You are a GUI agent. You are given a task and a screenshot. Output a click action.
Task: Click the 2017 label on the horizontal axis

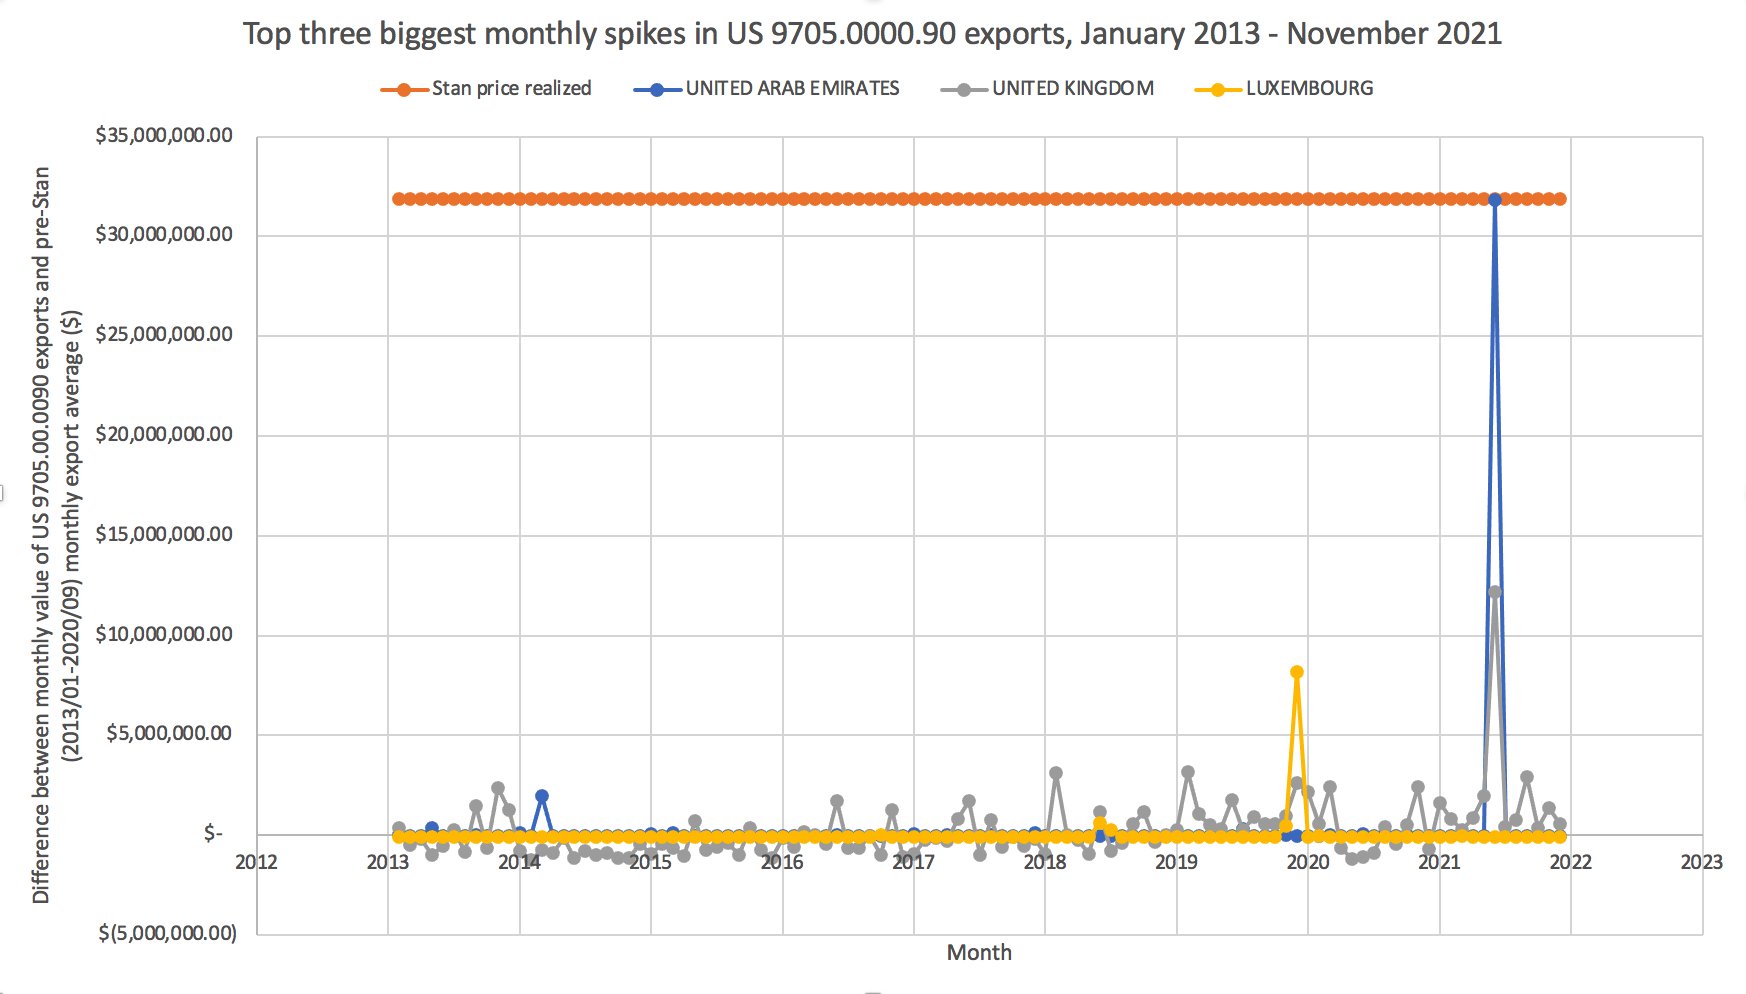click(x=914, y=860)
